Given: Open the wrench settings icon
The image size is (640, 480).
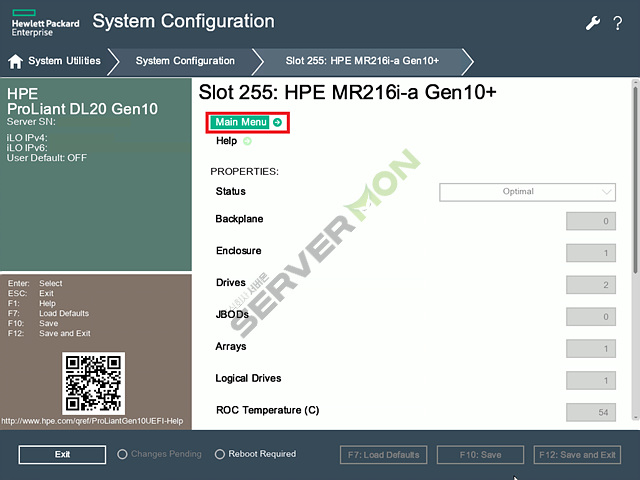Looking at the screenshot, I should [593, 23].
